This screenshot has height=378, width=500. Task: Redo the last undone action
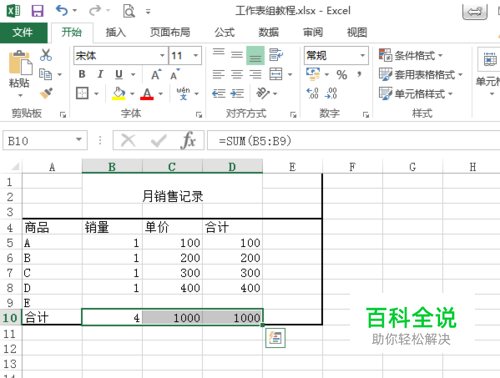95,11
